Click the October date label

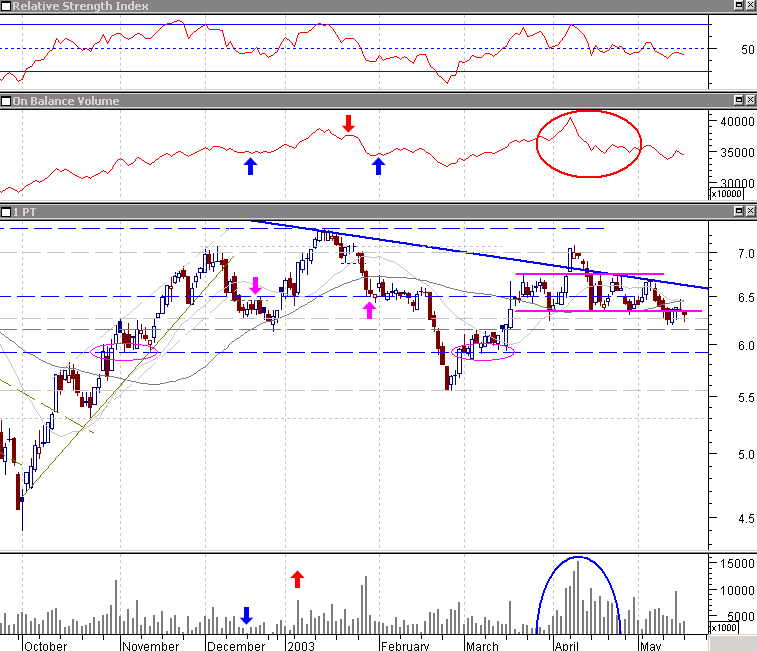(45, 646)
